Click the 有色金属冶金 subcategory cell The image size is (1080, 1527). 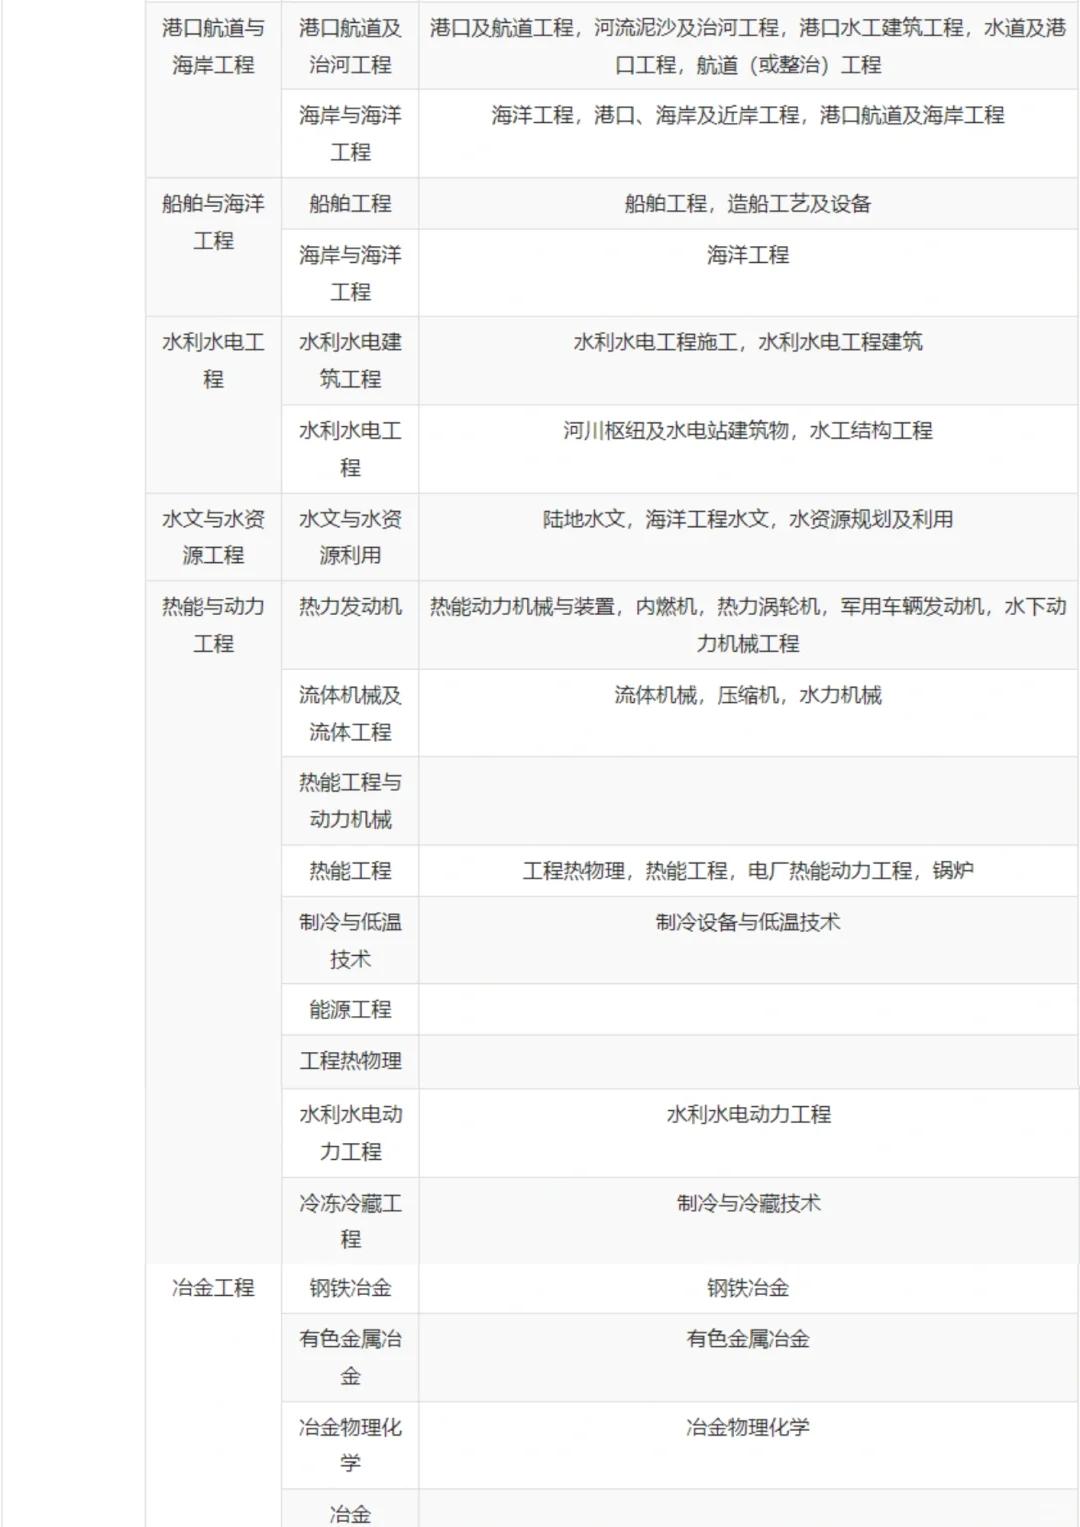pyautogui.click(x=349, y=1360)
